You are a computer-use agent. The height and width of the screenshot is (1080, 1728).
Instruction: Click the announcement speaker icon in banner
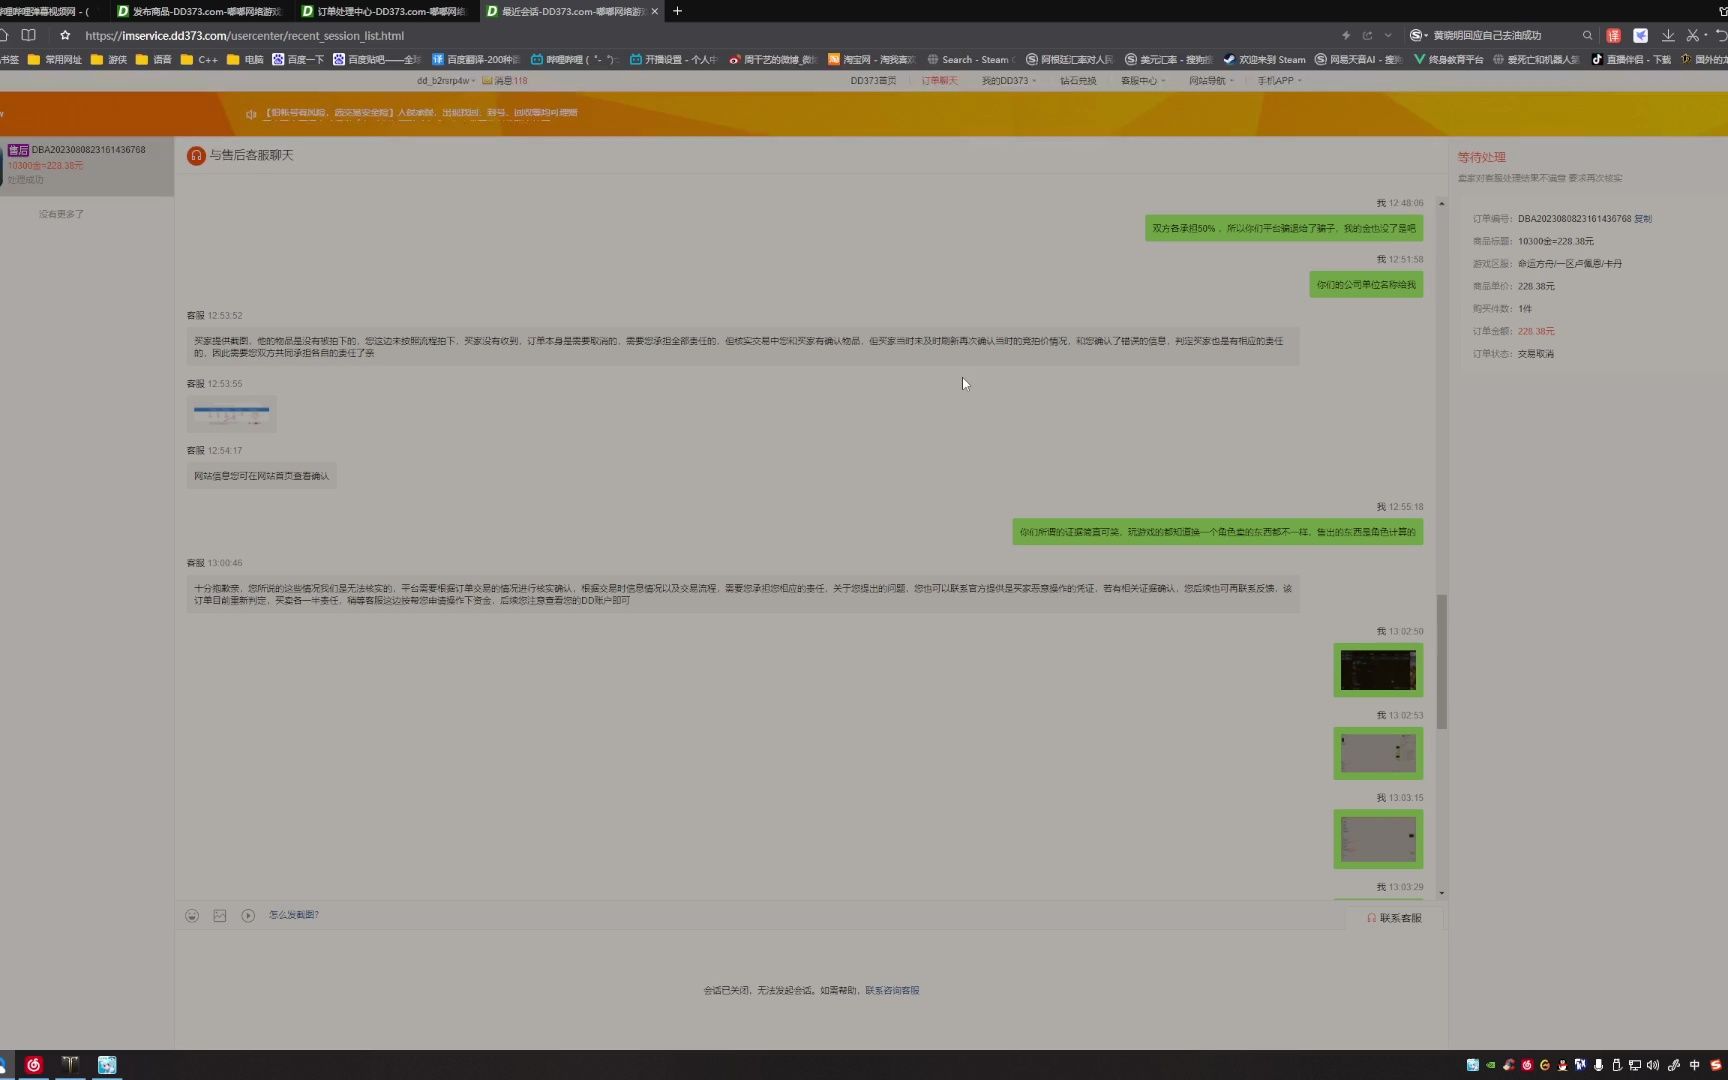click(251, 114)
